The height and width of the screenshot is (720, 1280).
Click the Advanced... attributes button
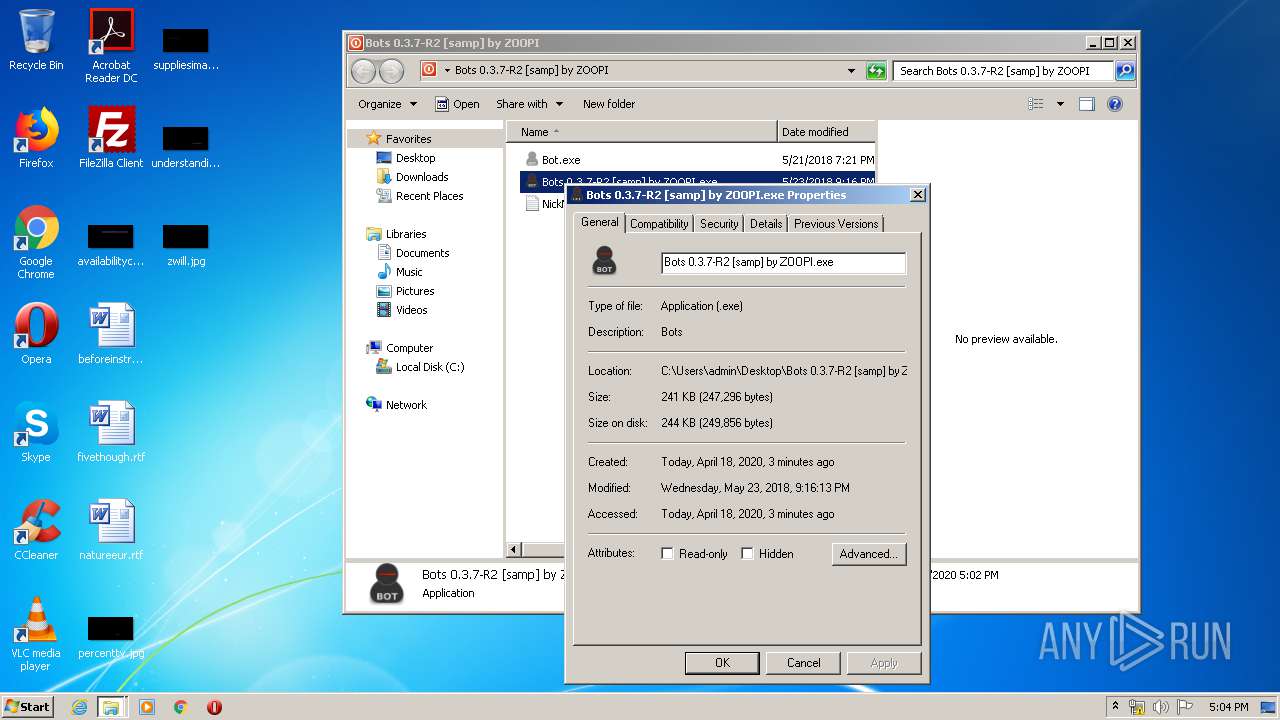tap(868, 554)
